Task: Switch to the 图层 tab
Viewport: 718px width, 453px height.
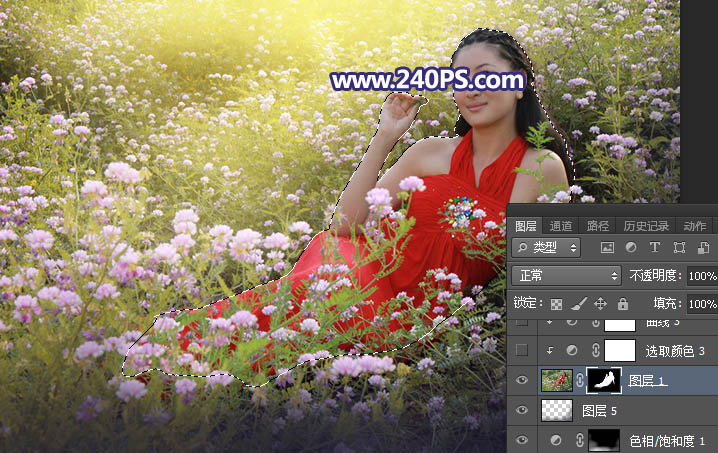Action: pos(526,226)
